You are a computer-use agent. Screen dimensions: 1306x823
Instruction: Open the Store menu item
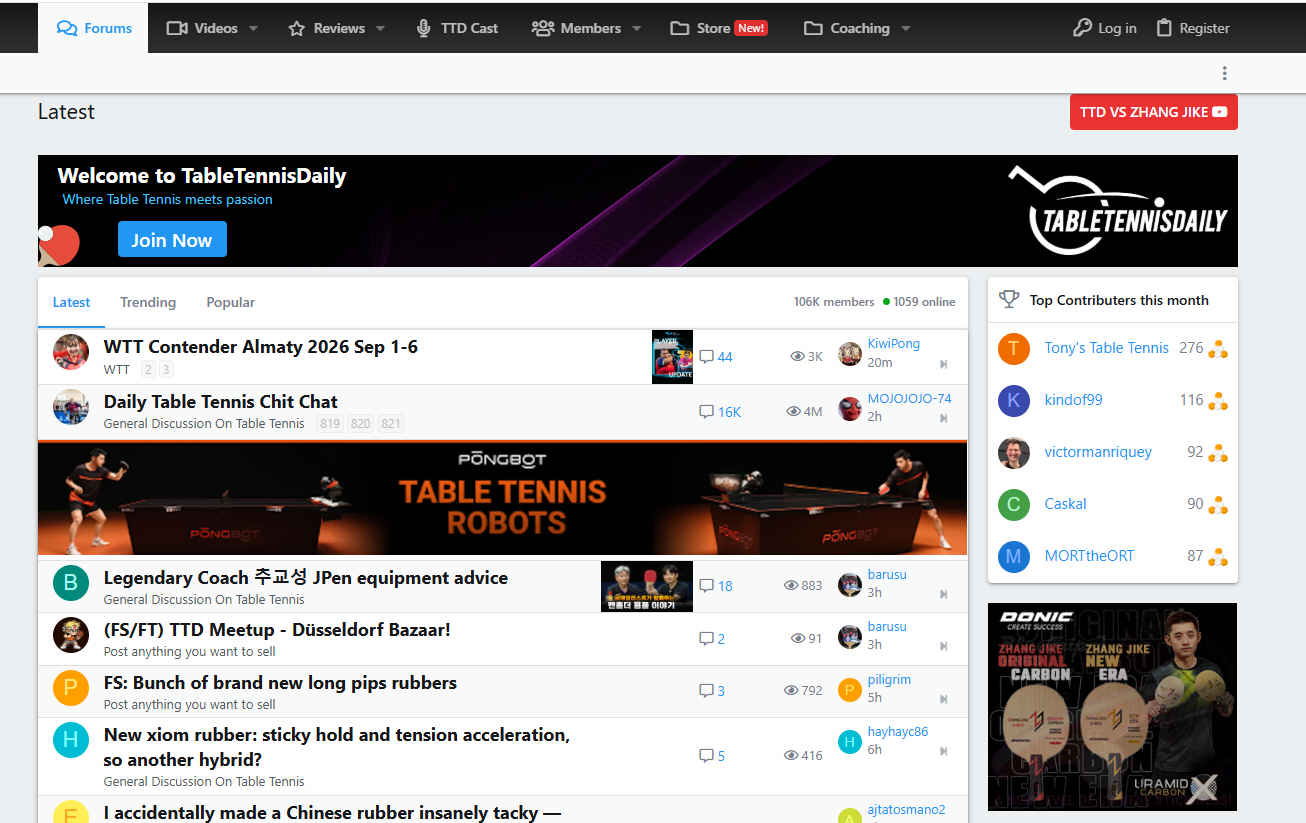[719, 28]
